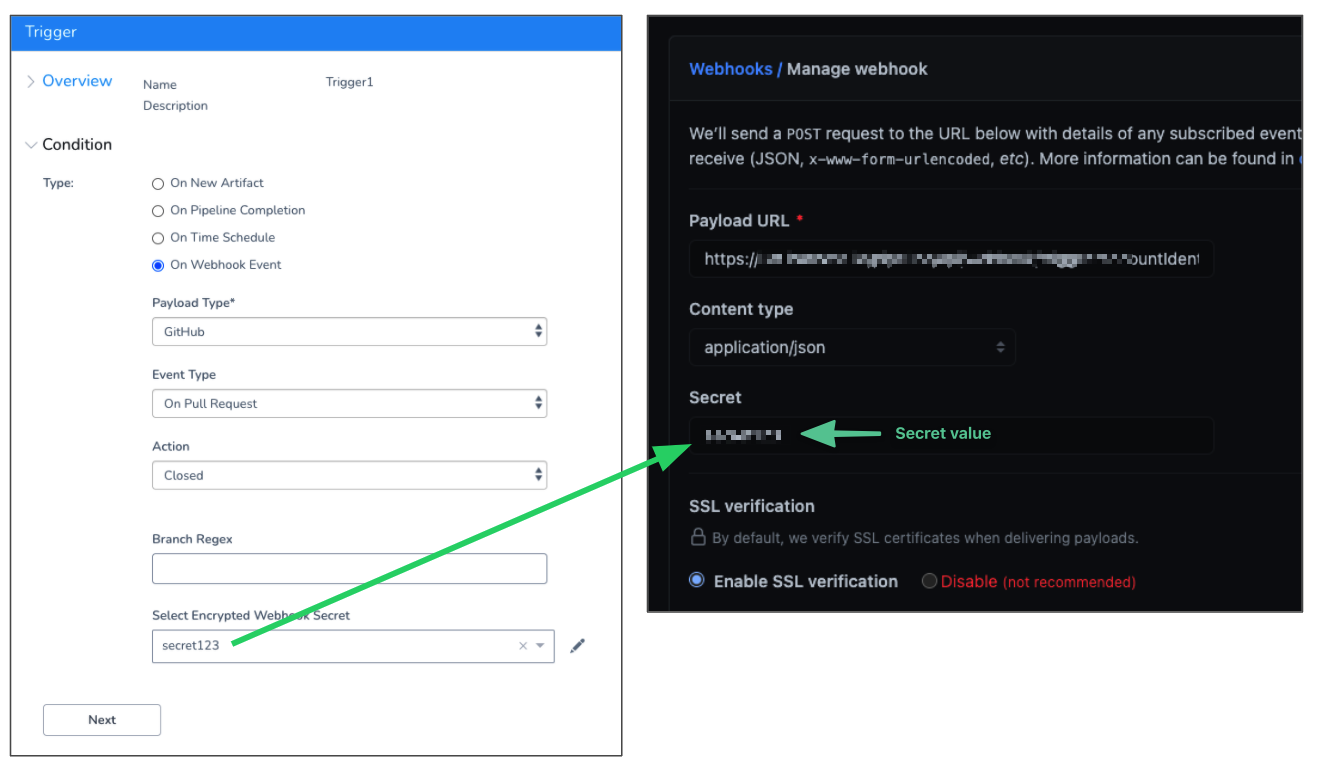Choose Enable SSL verification option
The height and width of the screenshot is (769, 1321).
click(698, 581)
